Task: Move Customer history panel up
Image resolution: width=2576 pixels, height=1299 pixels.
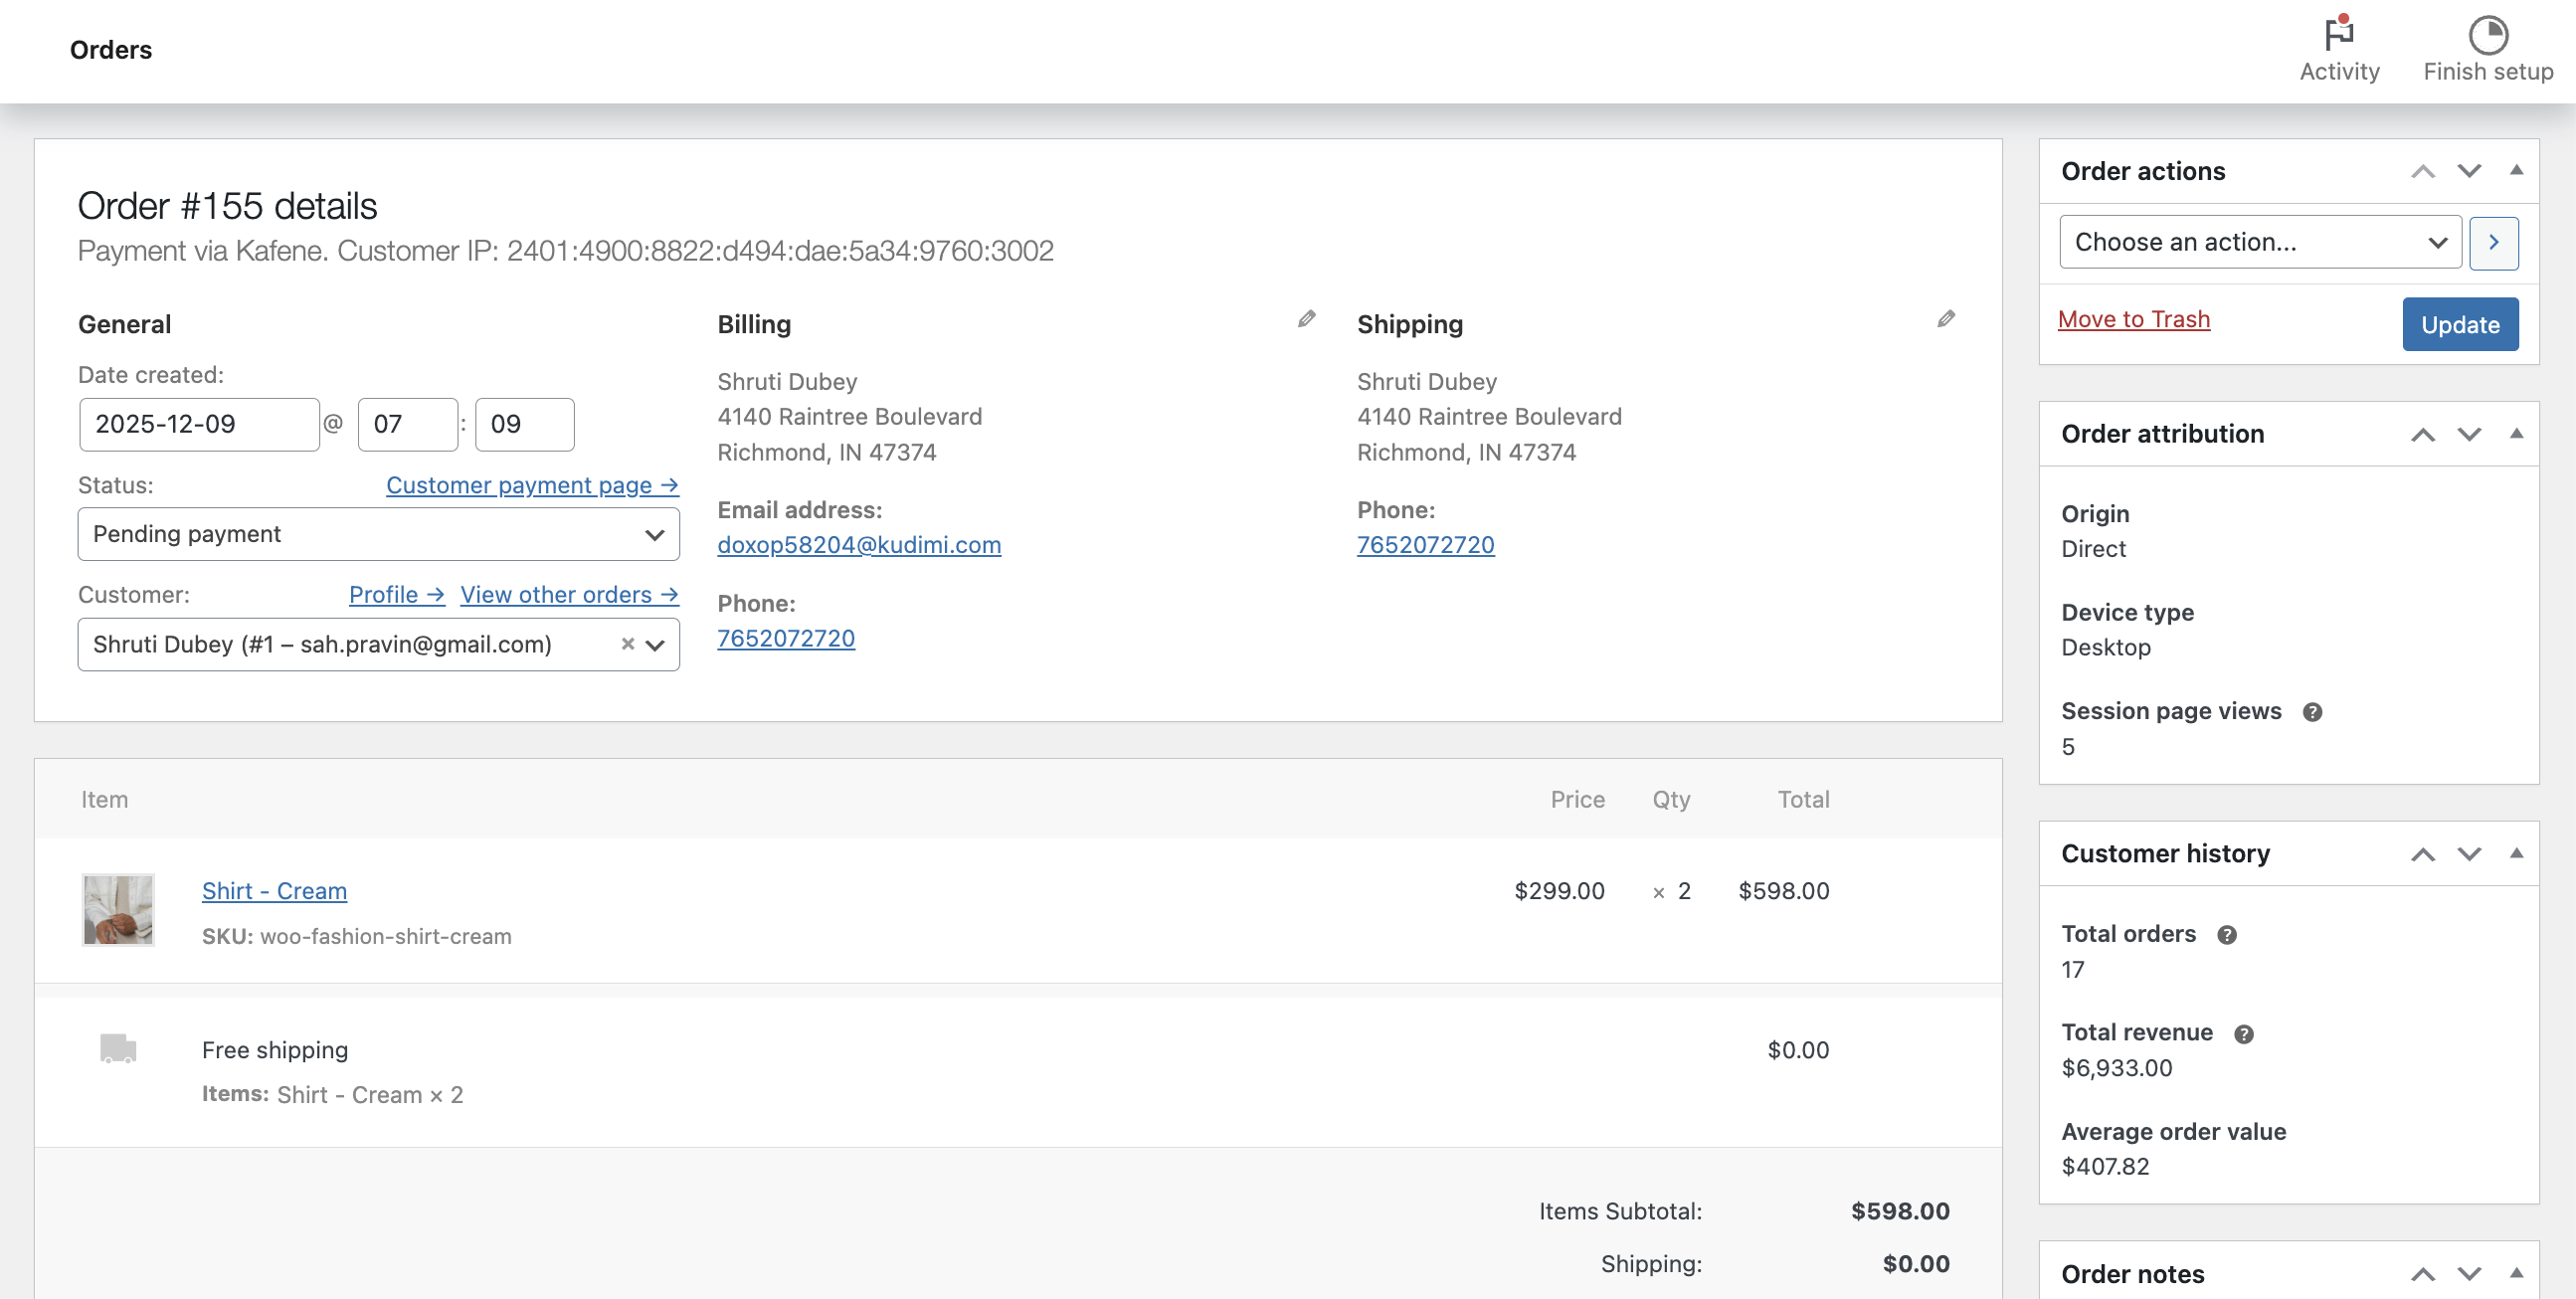Action: pos(2422,854)
